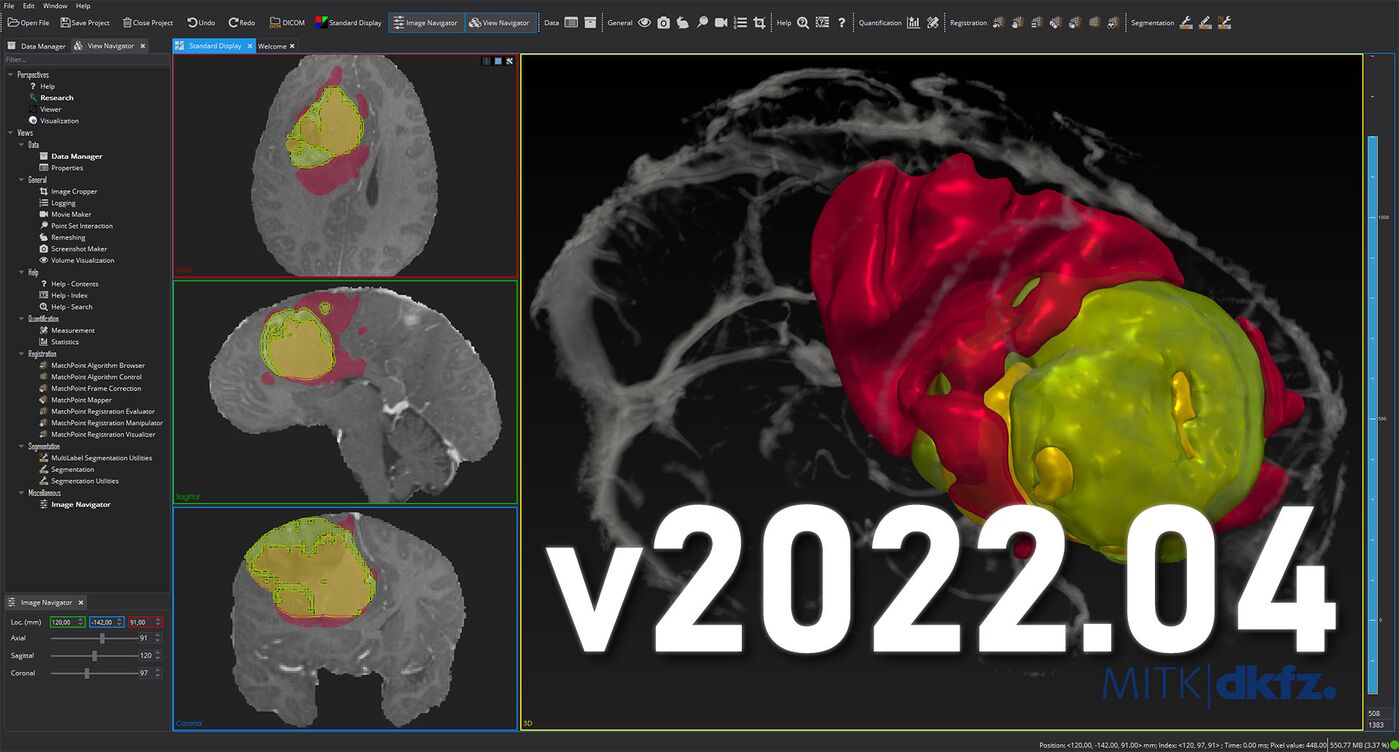The width and height of the screenshot is (1399, 752).
Task: Collapse the Perspectives tree group
Action: tap(10, 75)
